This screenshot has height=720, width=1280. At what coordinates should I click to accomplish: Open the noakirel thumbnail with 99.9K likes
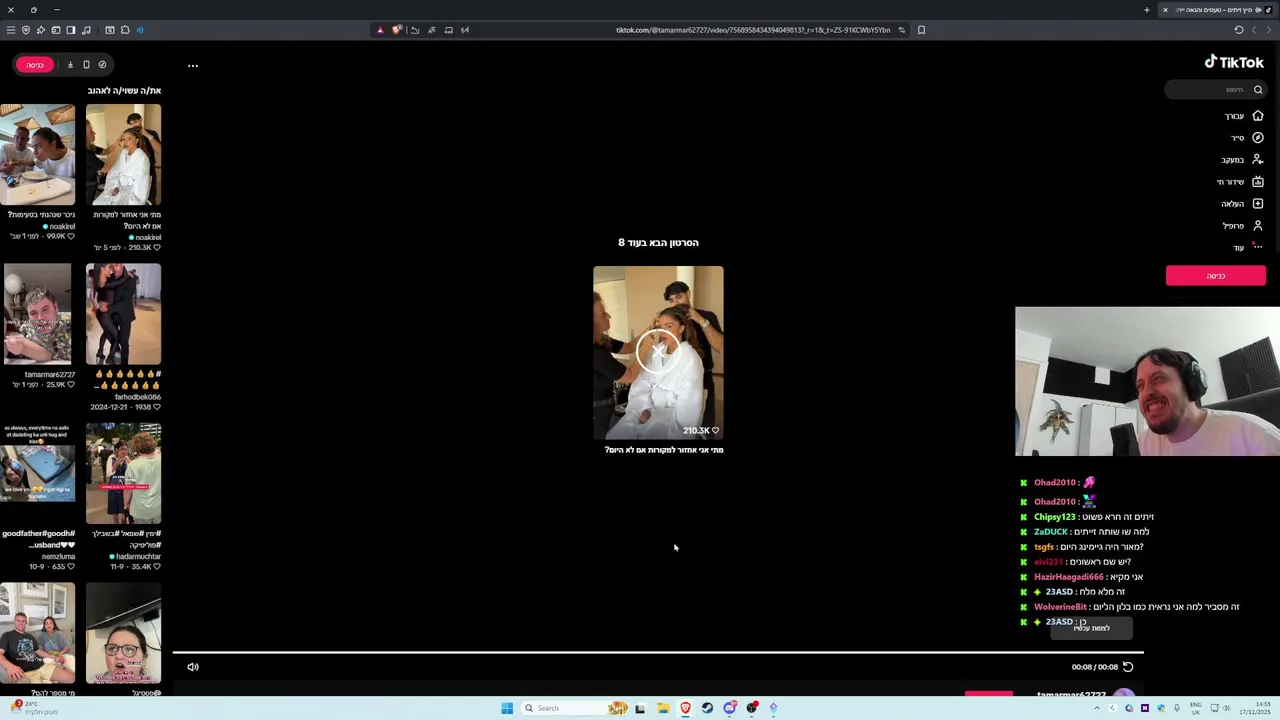(x=37, y=154)
